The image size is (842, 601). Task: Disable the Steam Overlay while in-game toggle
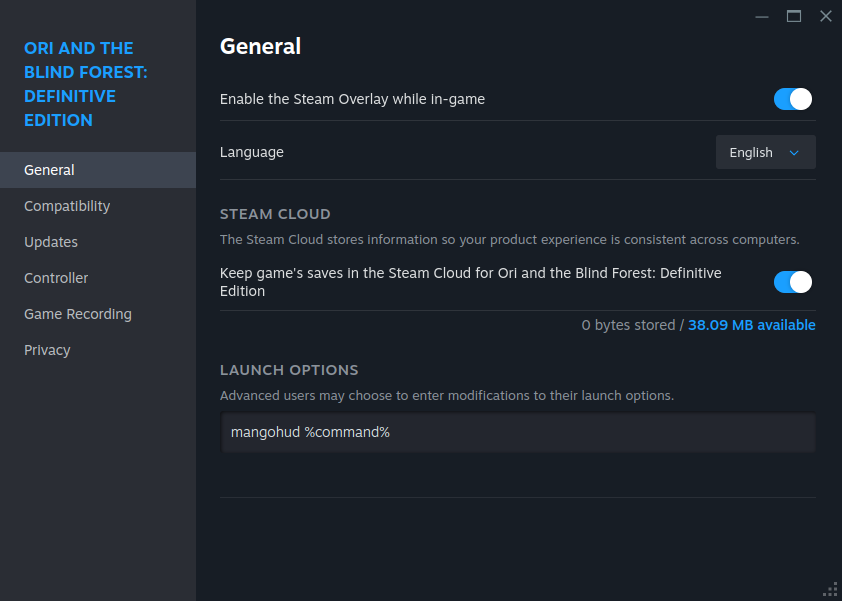click(793, 99)
